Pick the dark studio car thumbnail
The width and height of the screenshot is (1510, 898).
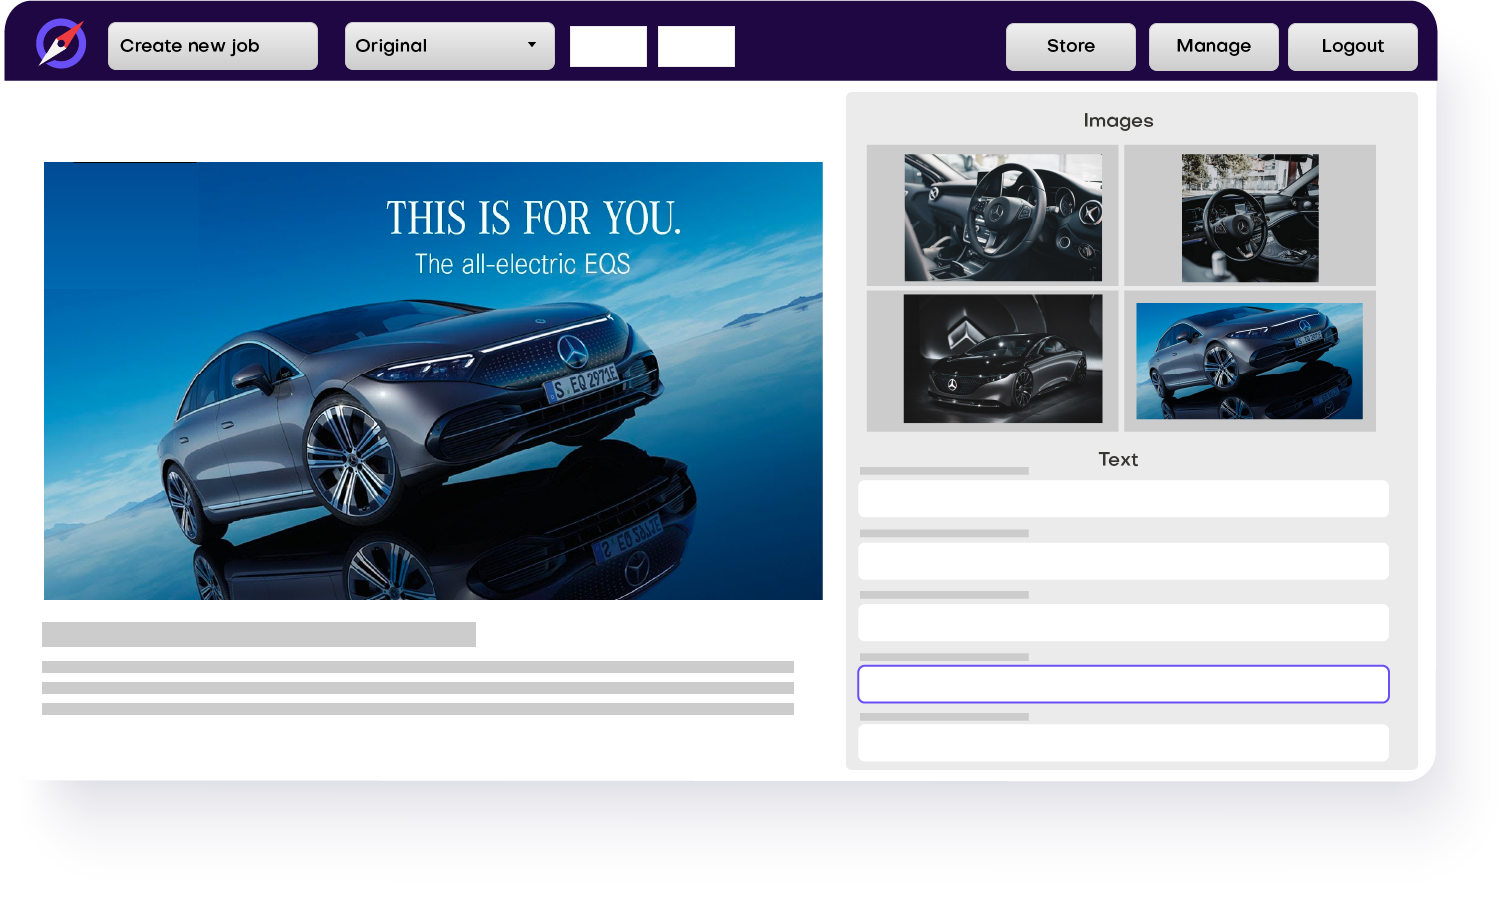[1003, 359]
